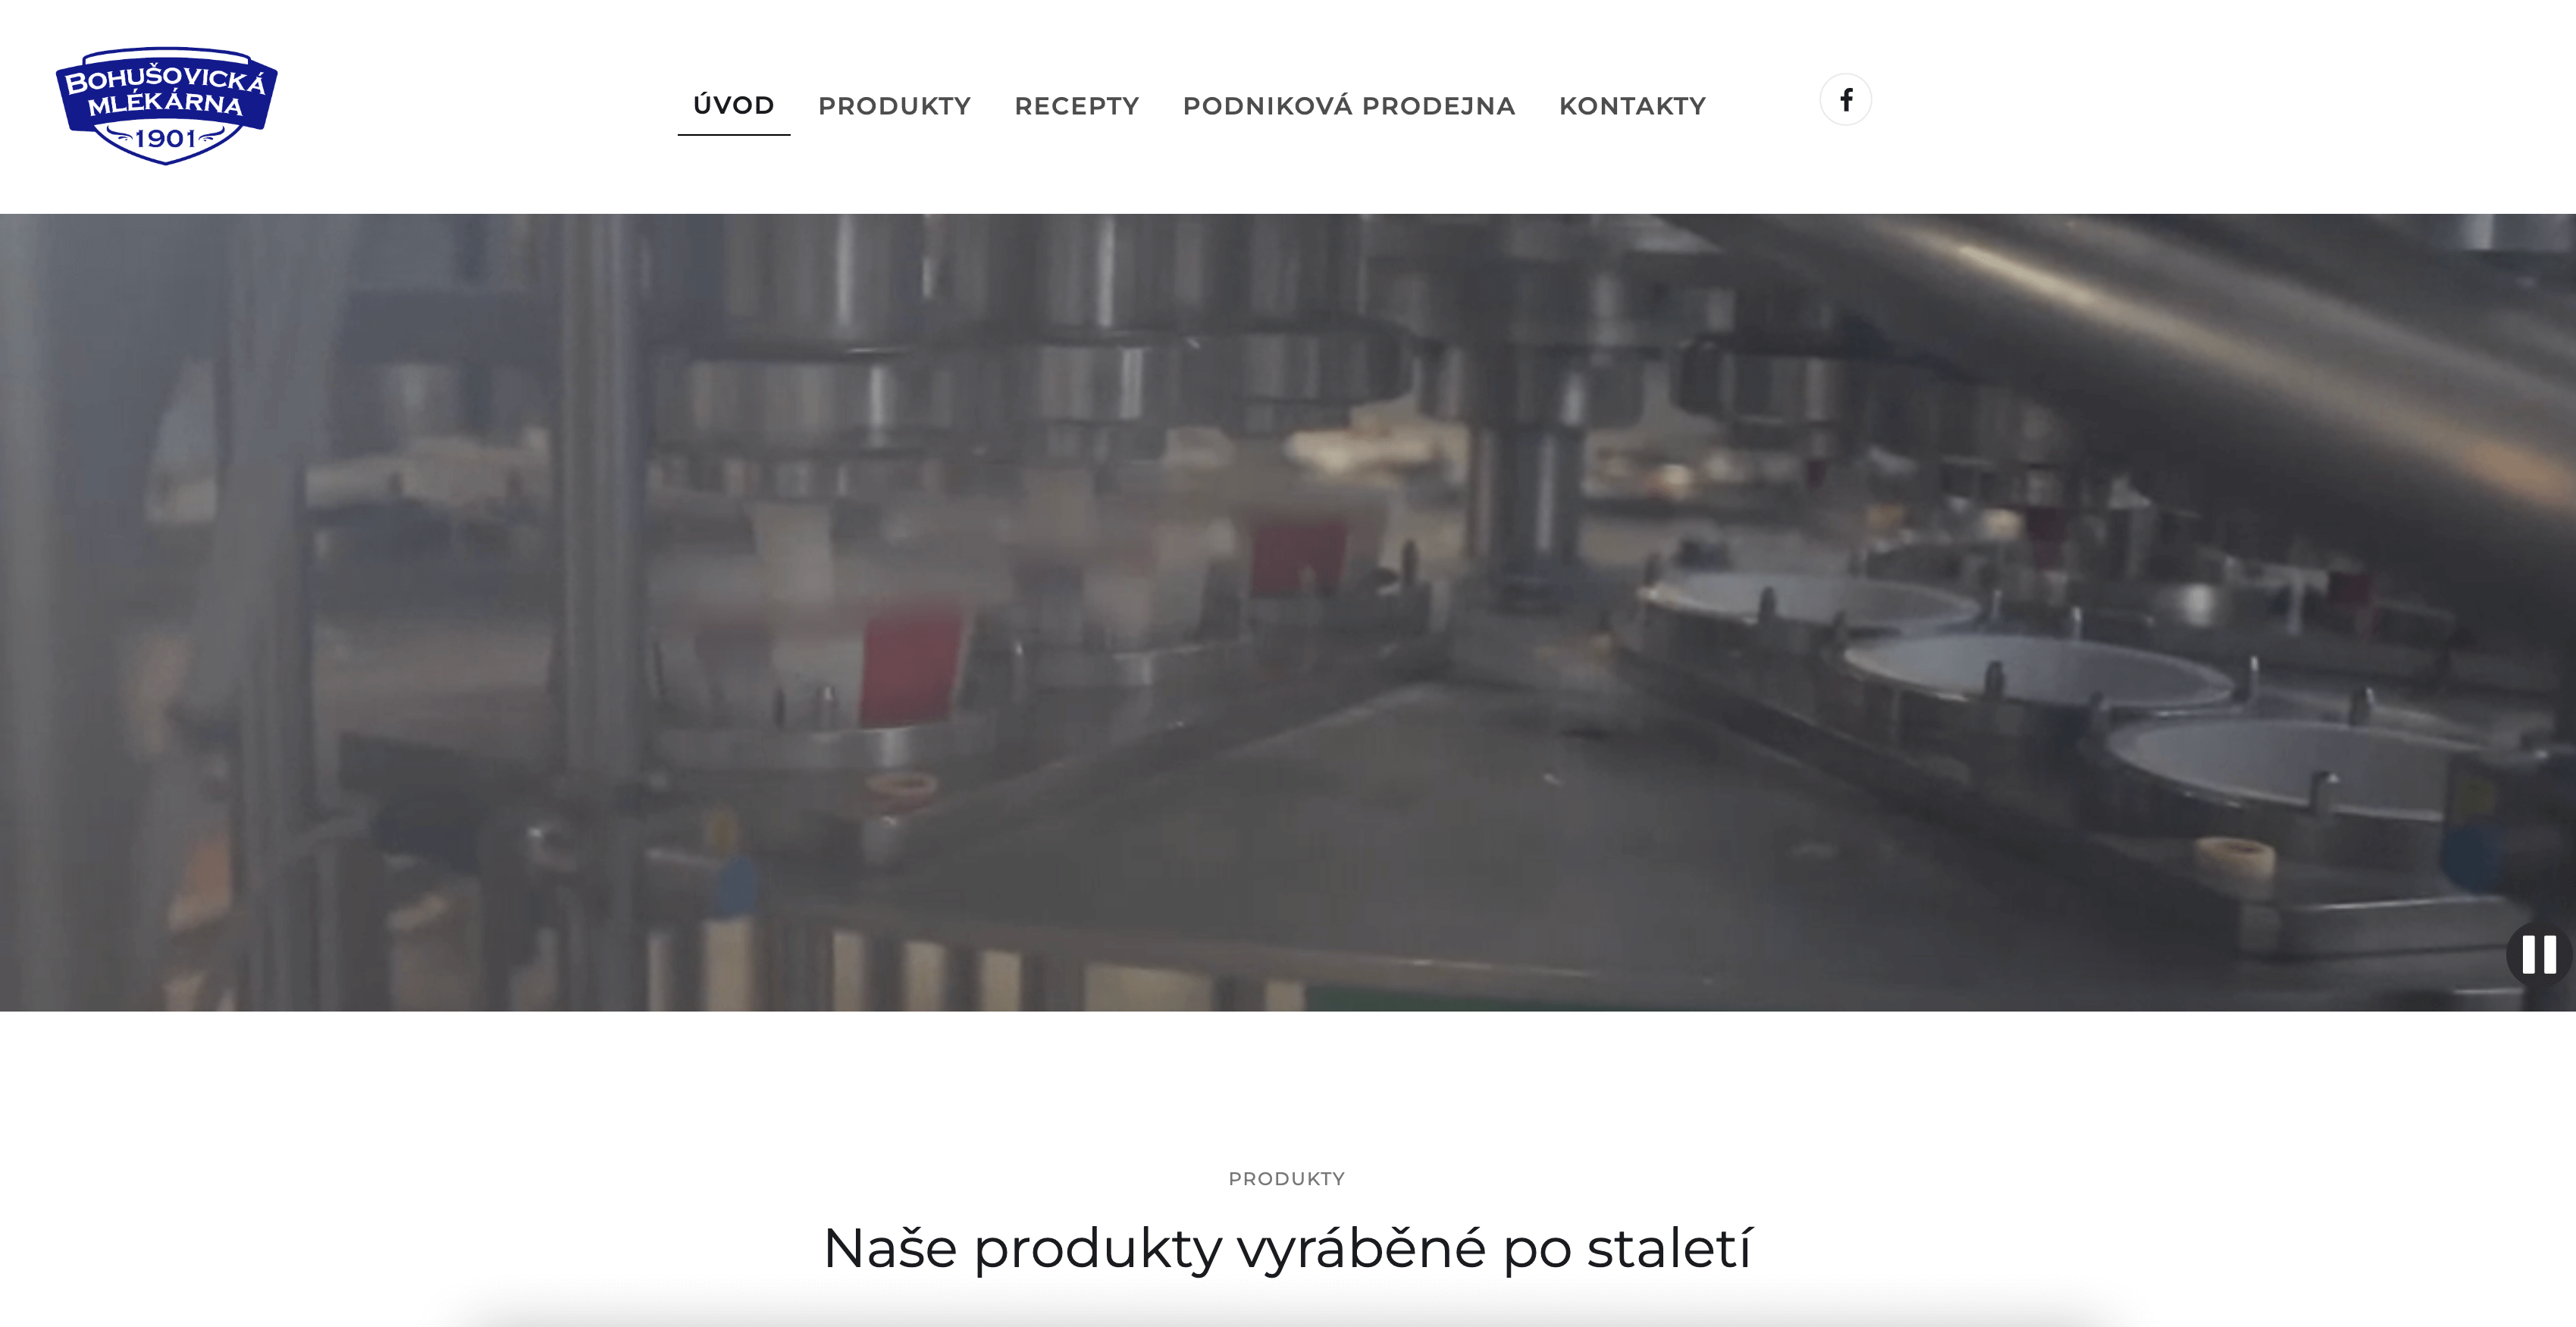Click the underline beneath ÚVOD
The width and height of the screenshot is (2576, 1327).
(x=733, y=134)
